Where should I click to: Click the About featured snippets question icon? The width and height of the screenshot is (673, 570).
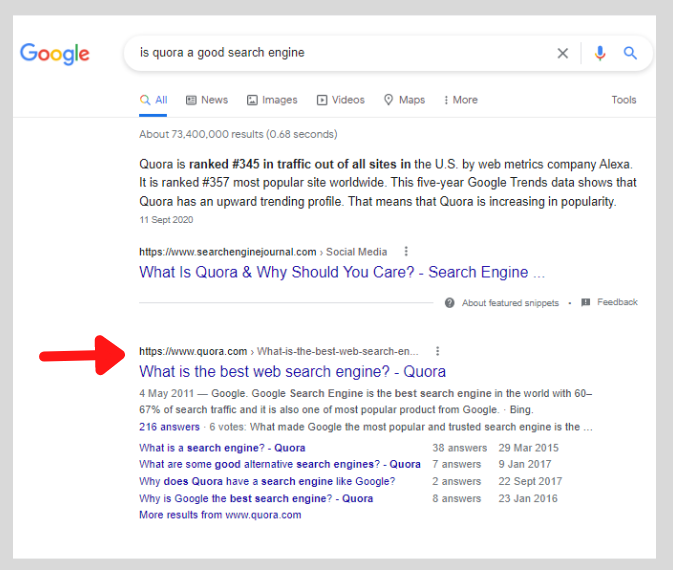[449, 303]
